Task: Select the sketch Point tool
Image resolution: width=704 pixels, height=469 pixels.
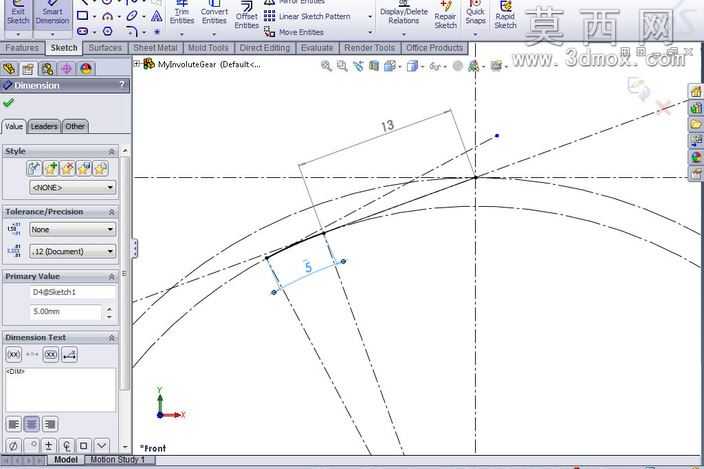Action: [156, 32]
